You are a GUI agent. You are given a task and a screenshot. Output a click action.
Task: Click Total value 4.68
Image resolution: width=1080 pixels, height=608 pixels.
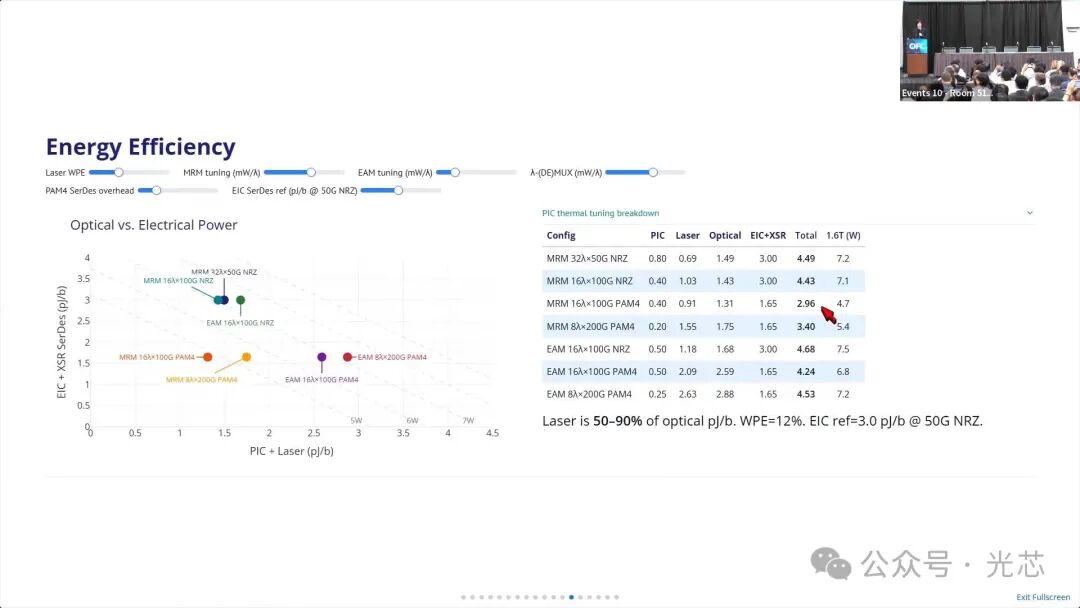(x=806, y=349)
